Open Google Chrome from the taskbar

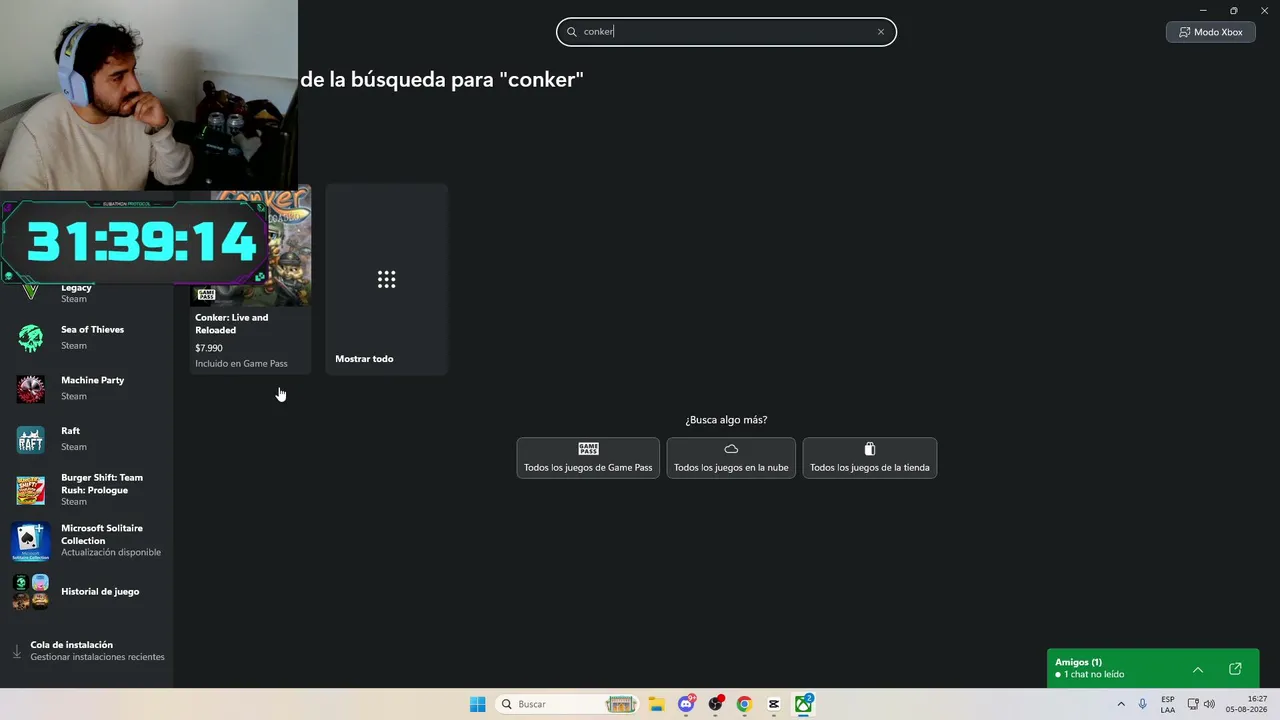point(744,704)
